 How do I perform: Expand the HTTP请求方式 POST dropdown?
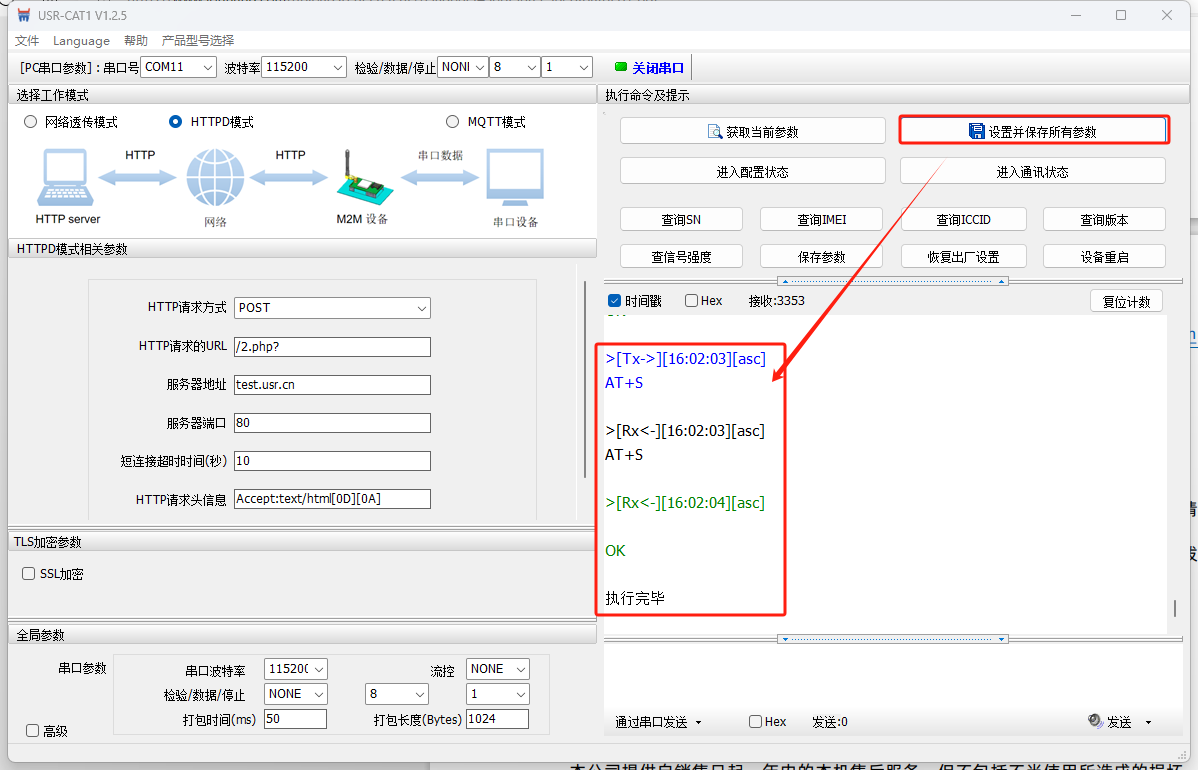coord(332,308)
